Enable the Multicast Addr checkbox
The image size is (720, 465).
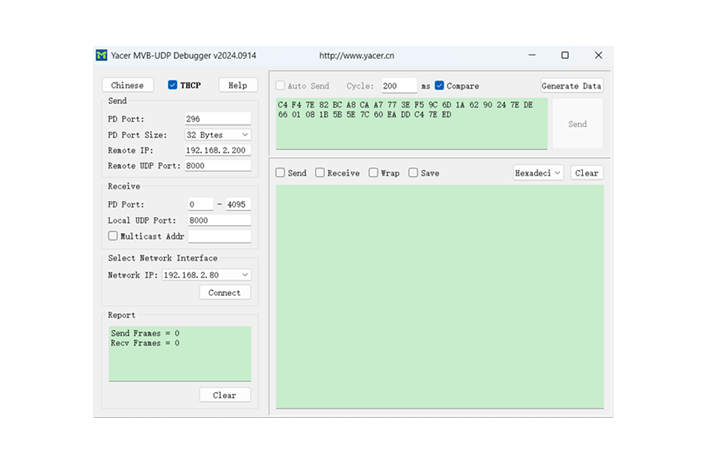113,235
